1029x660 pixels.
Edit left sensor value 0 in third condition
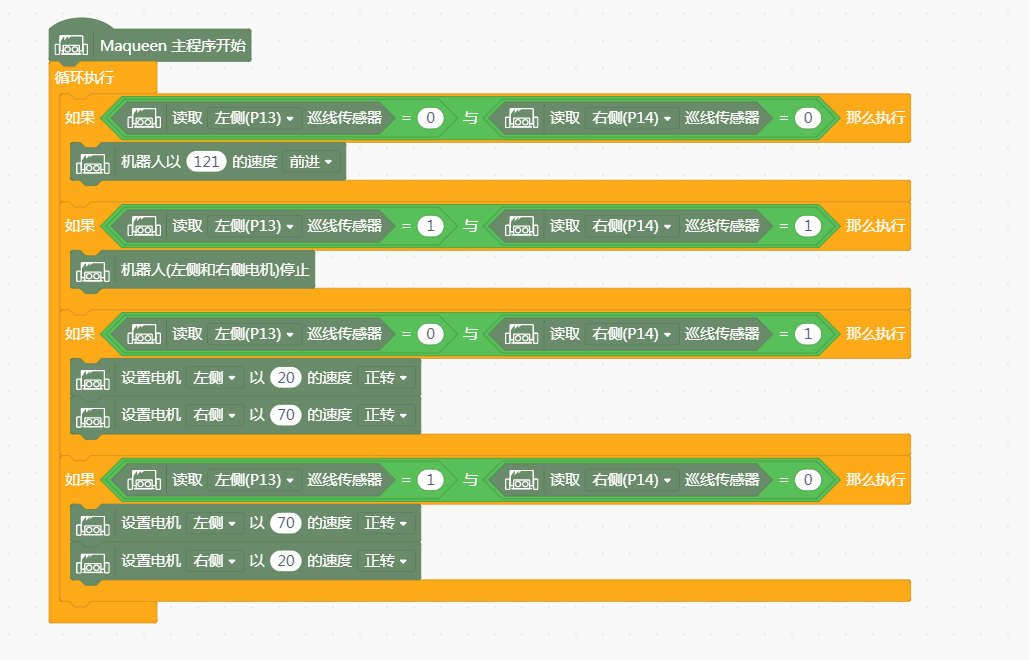pyautogui.click(x=430, y=335)
